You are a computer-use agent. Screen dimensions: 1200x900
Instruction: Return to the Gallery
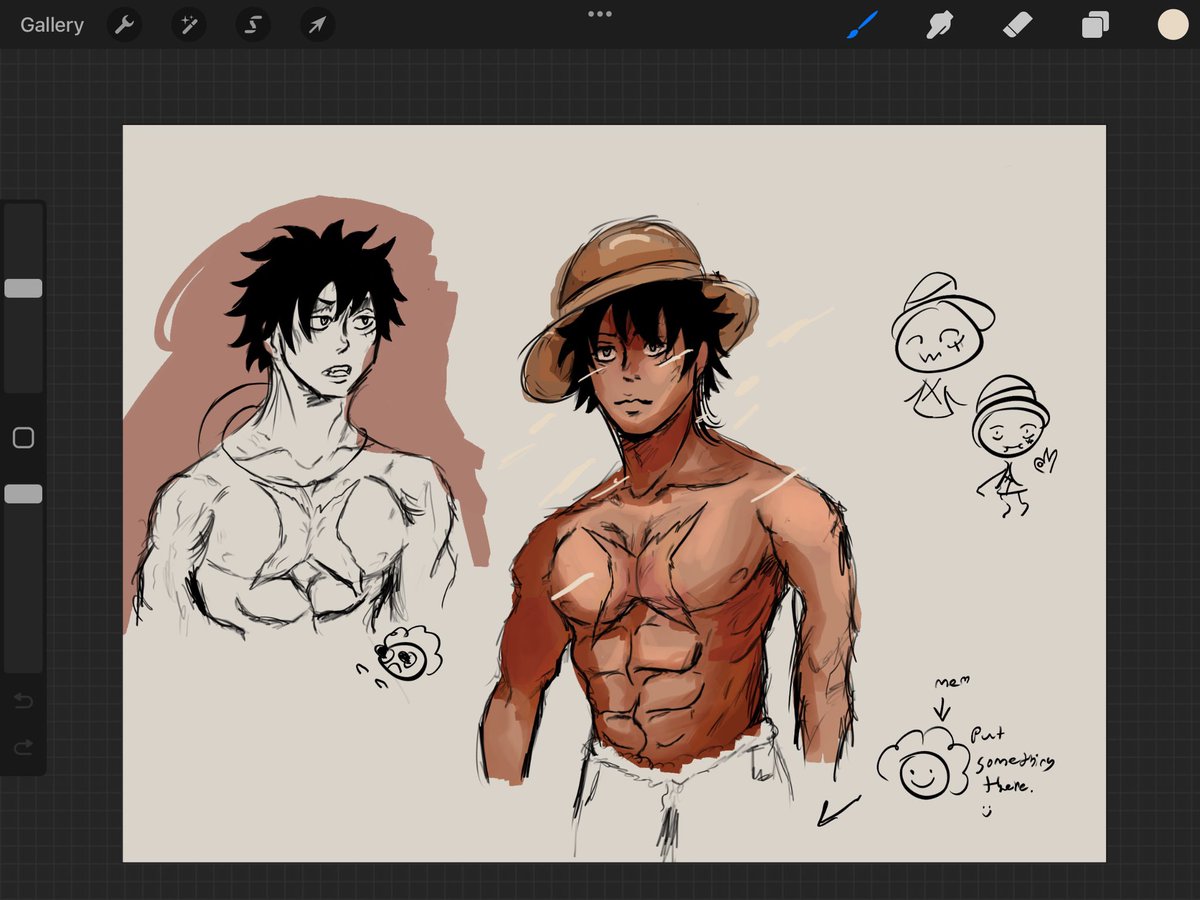(52, 25)
